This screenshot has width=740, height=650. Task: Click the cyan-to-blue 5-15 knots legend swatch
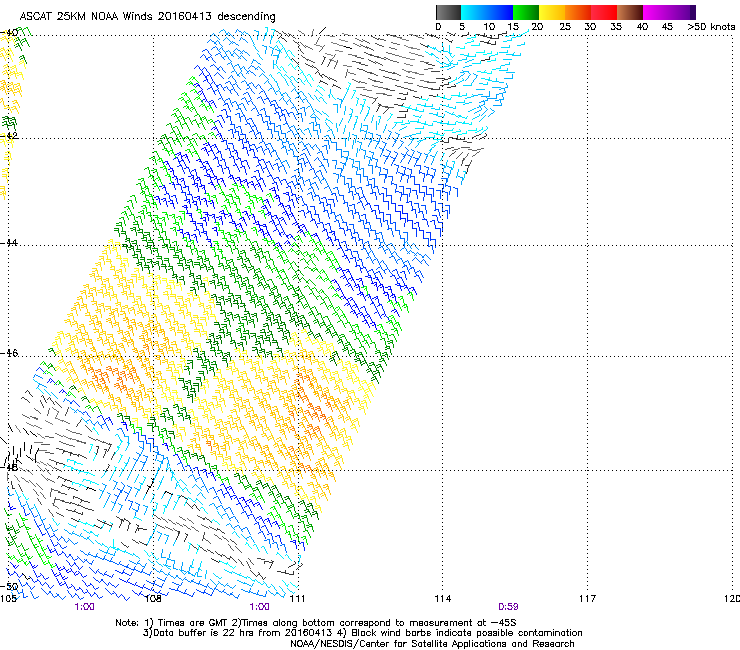coord(487,12)
